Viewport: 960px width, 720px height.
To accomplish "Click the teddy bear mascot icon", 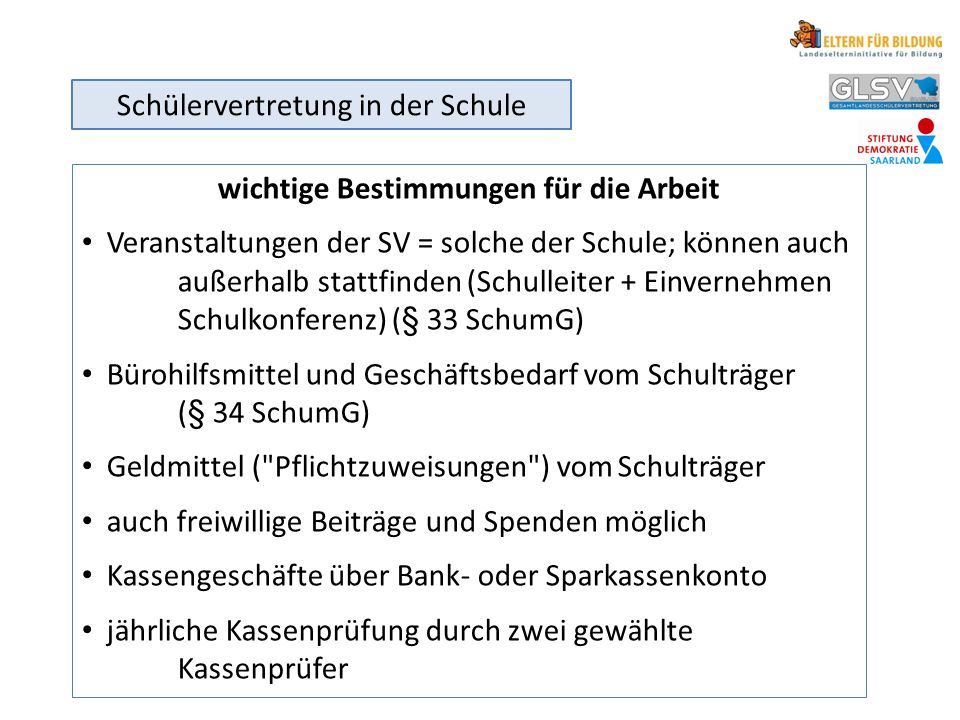I will pos(804,34).
